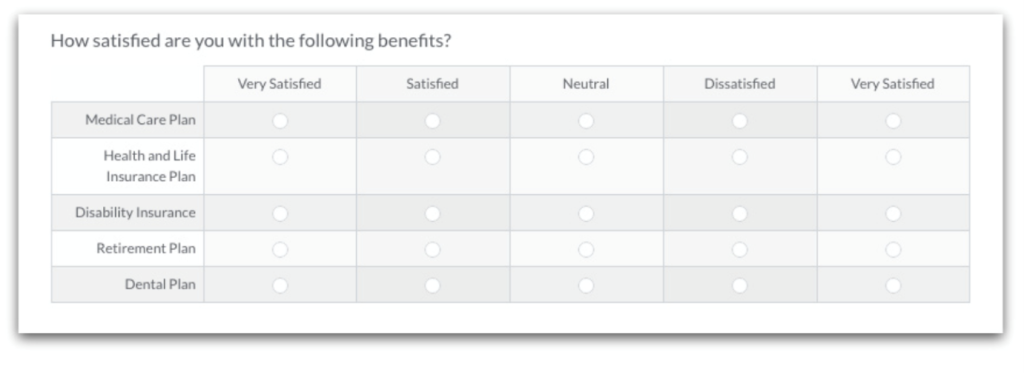The height and width of the screenshot is (373, 1024).
Task: Choose Neutral for Health and Life Insurance Plan
Action: 586,157
